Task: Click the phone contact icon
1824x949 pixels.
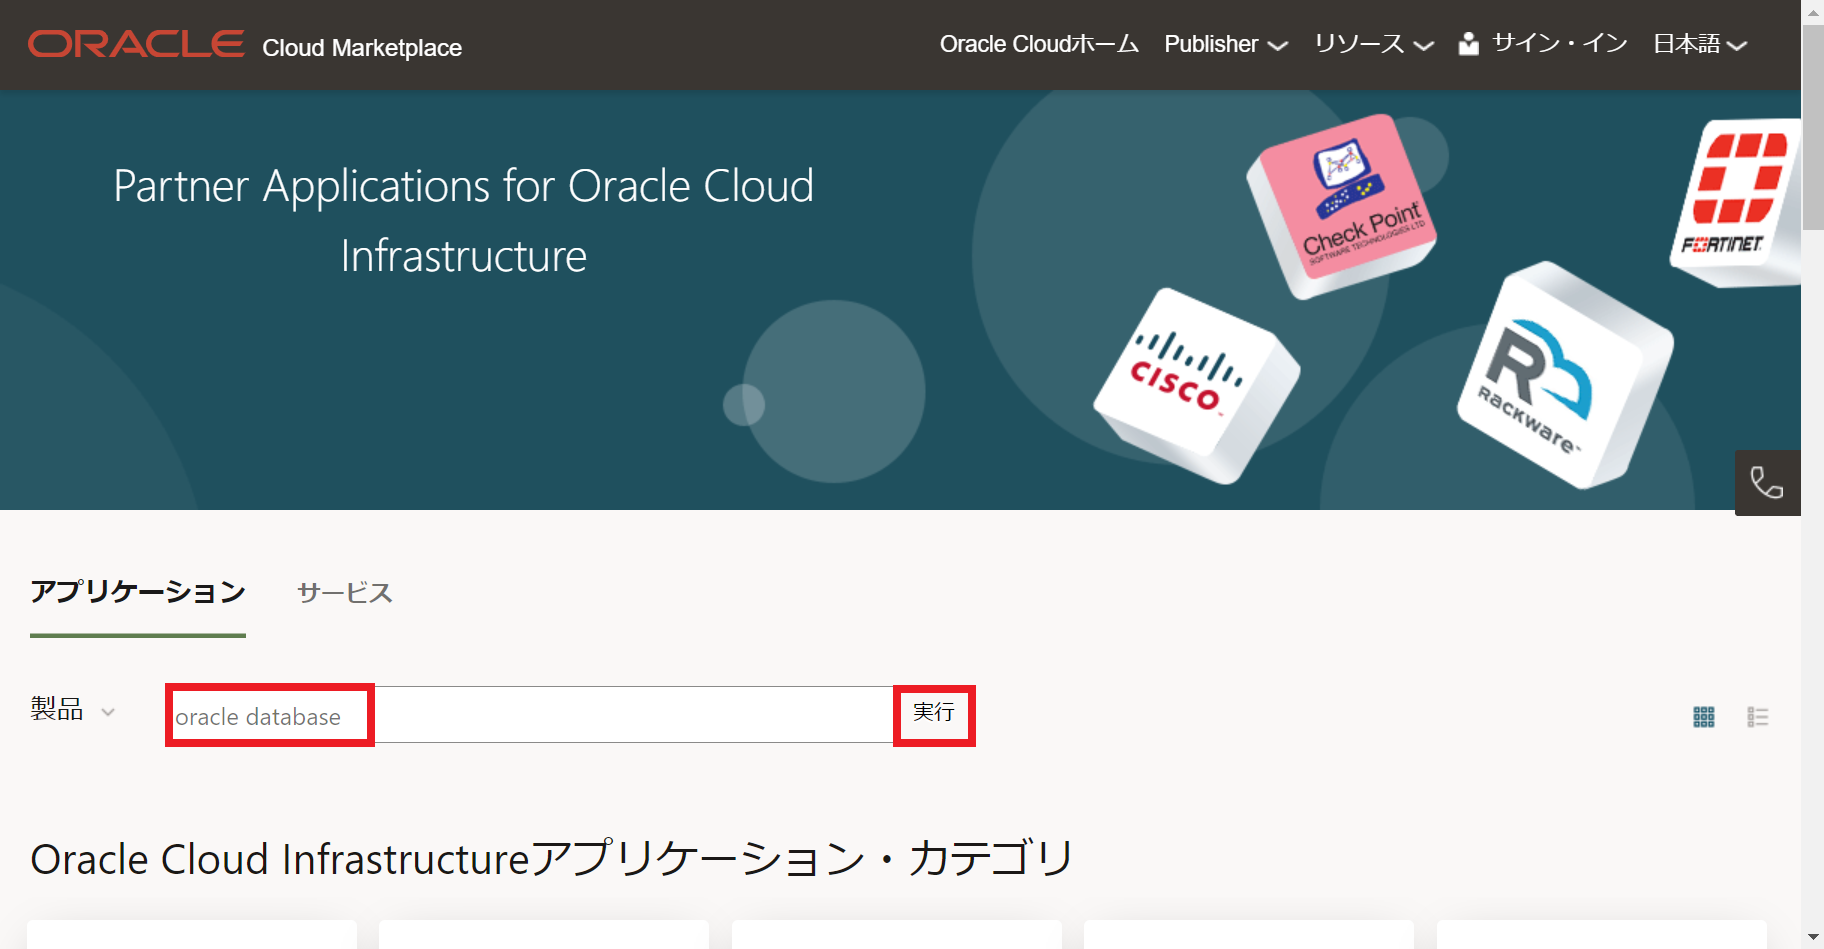Action: tap(1768, 483)
